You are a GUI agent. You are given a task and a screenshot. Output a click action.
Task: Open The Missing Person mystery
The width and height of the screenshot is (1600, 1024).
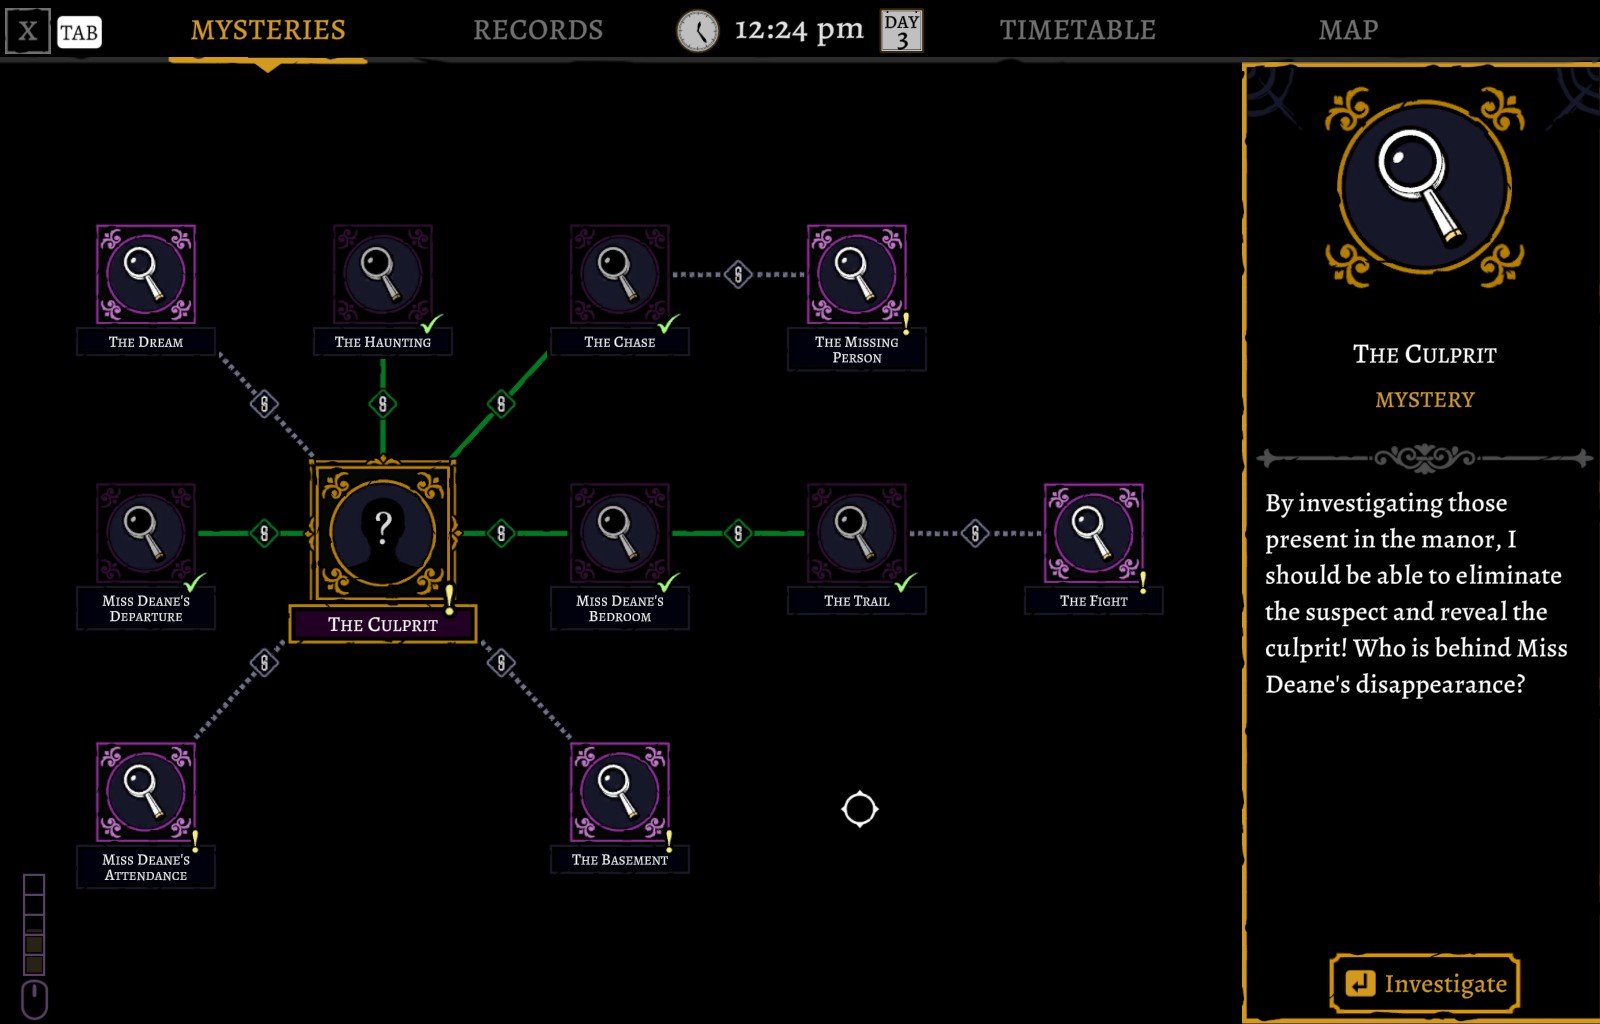click(856, 274)
